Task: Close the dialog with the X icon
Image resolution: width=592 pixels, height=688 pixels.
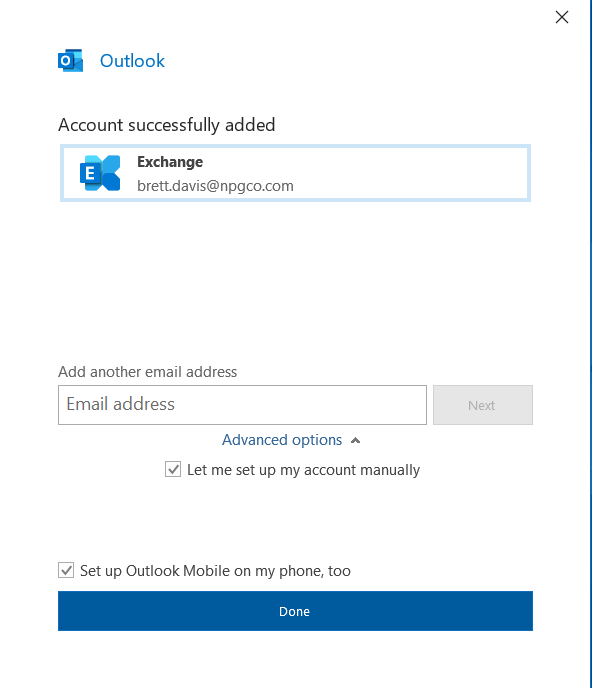Action: click(x=562, y=17)
